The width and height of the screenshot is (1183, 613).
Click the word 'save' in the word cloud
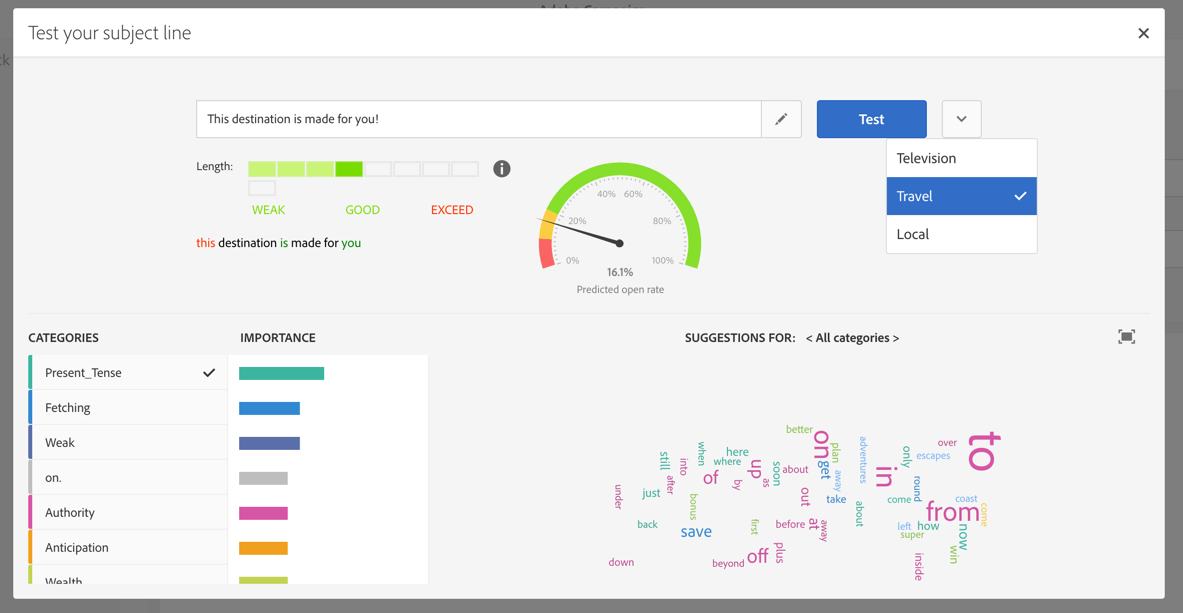tap(696, 531)
